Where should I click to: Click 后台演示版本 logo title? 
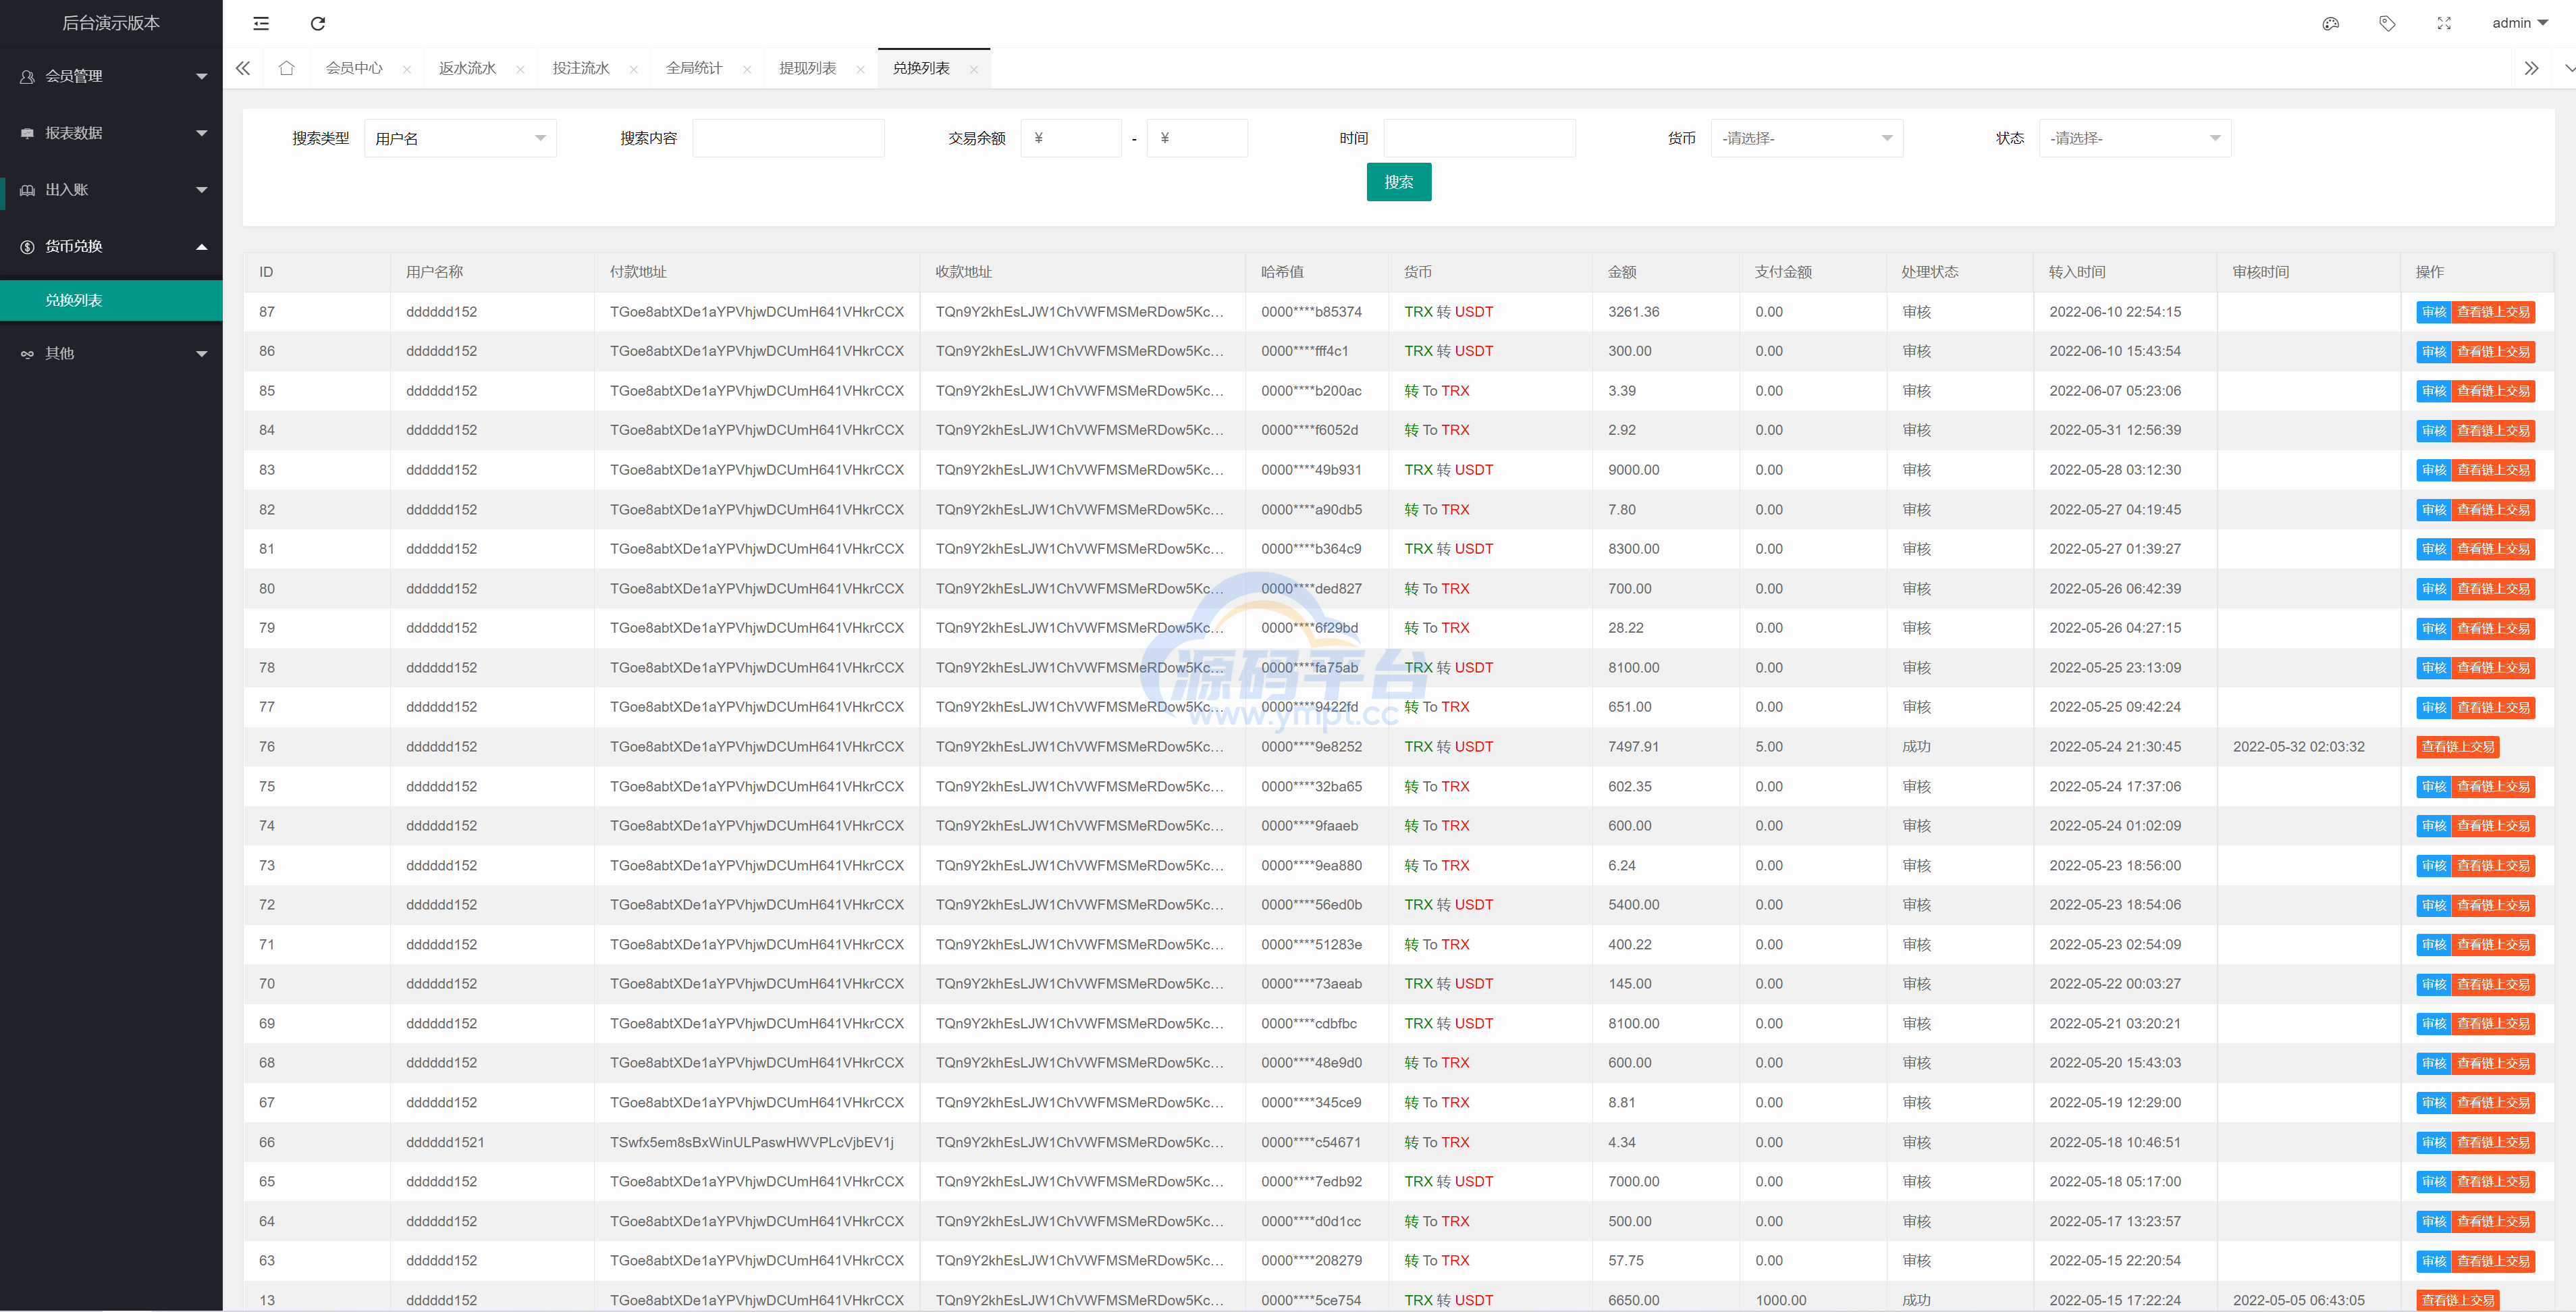[111, 23]
